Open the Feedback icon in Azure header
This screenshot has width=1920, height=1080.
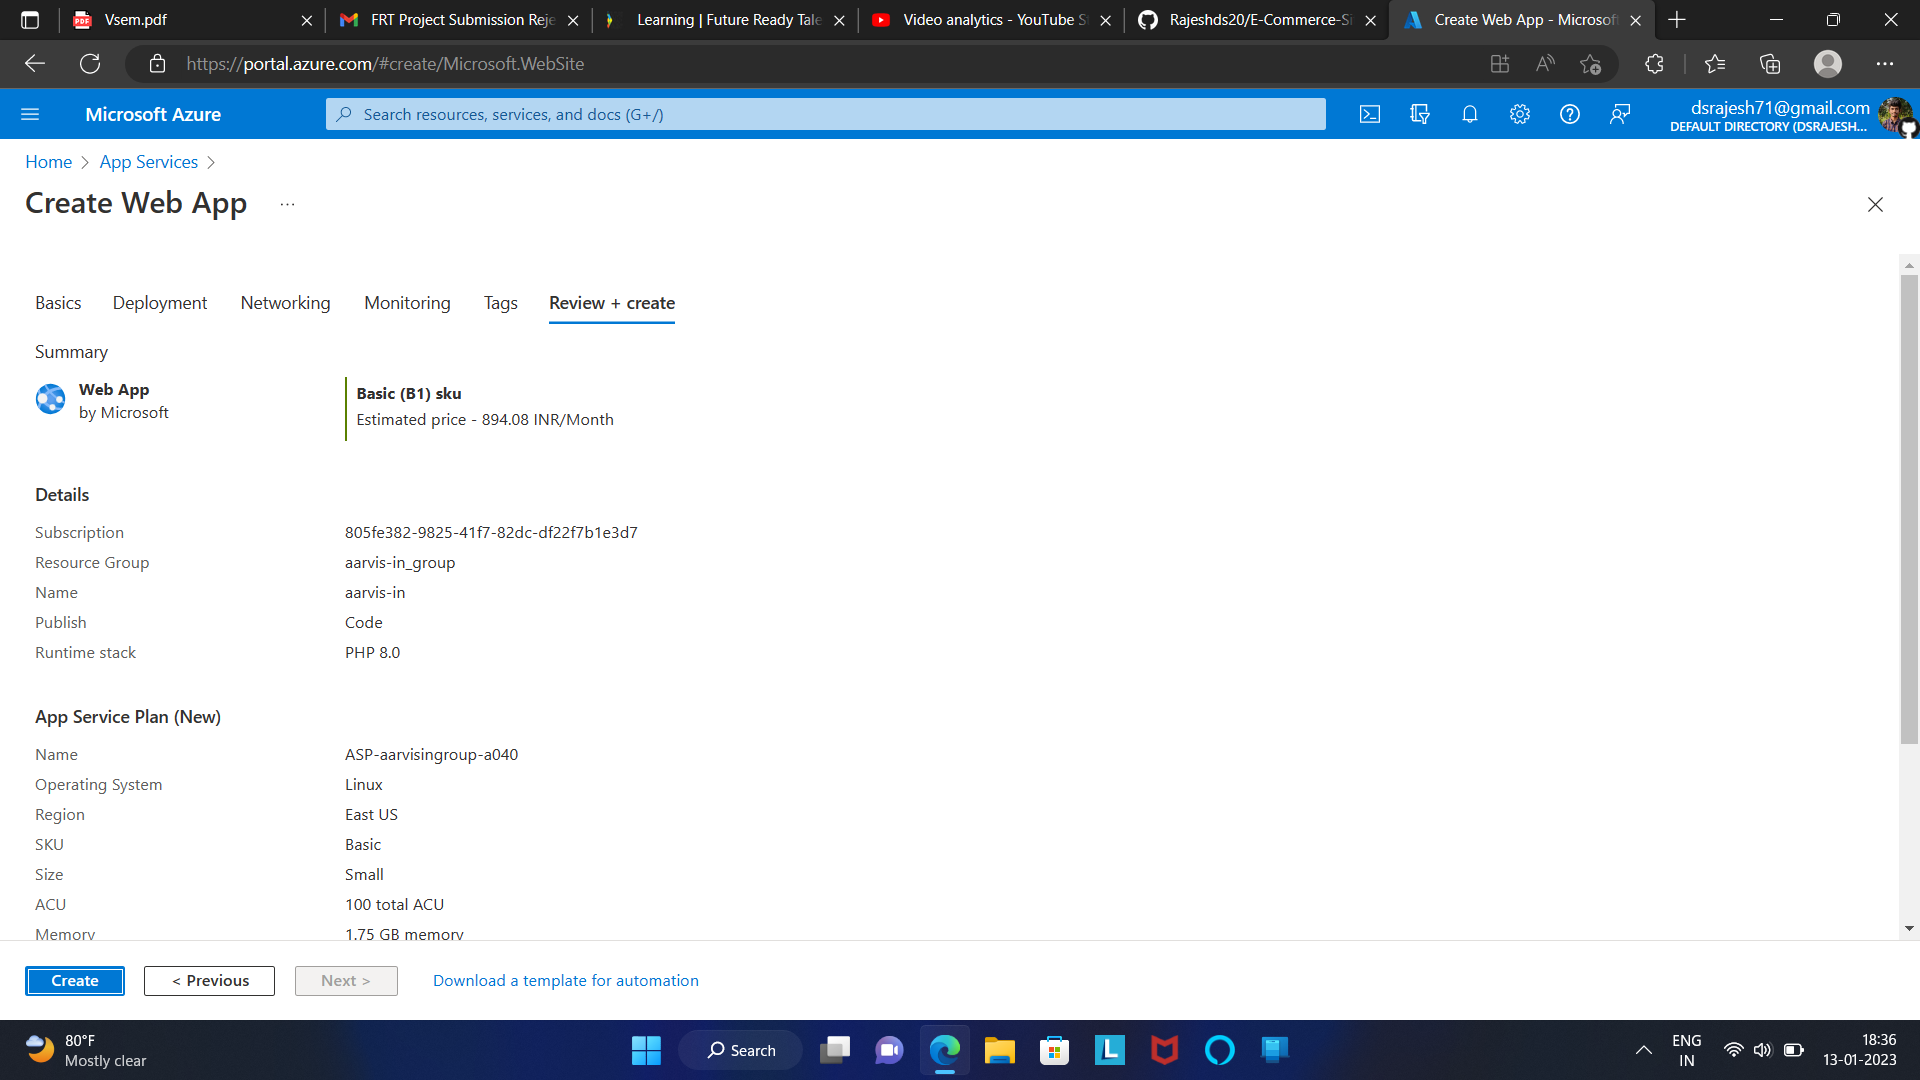[x=1620, y=114]
